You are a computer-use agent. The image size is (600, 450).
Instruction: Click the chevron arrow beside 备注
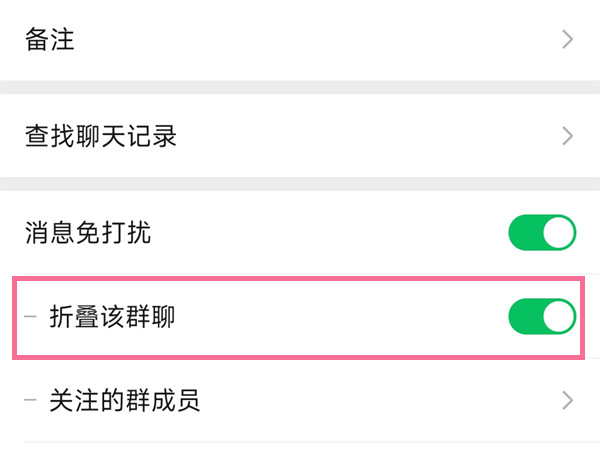(x=568, y=40)
